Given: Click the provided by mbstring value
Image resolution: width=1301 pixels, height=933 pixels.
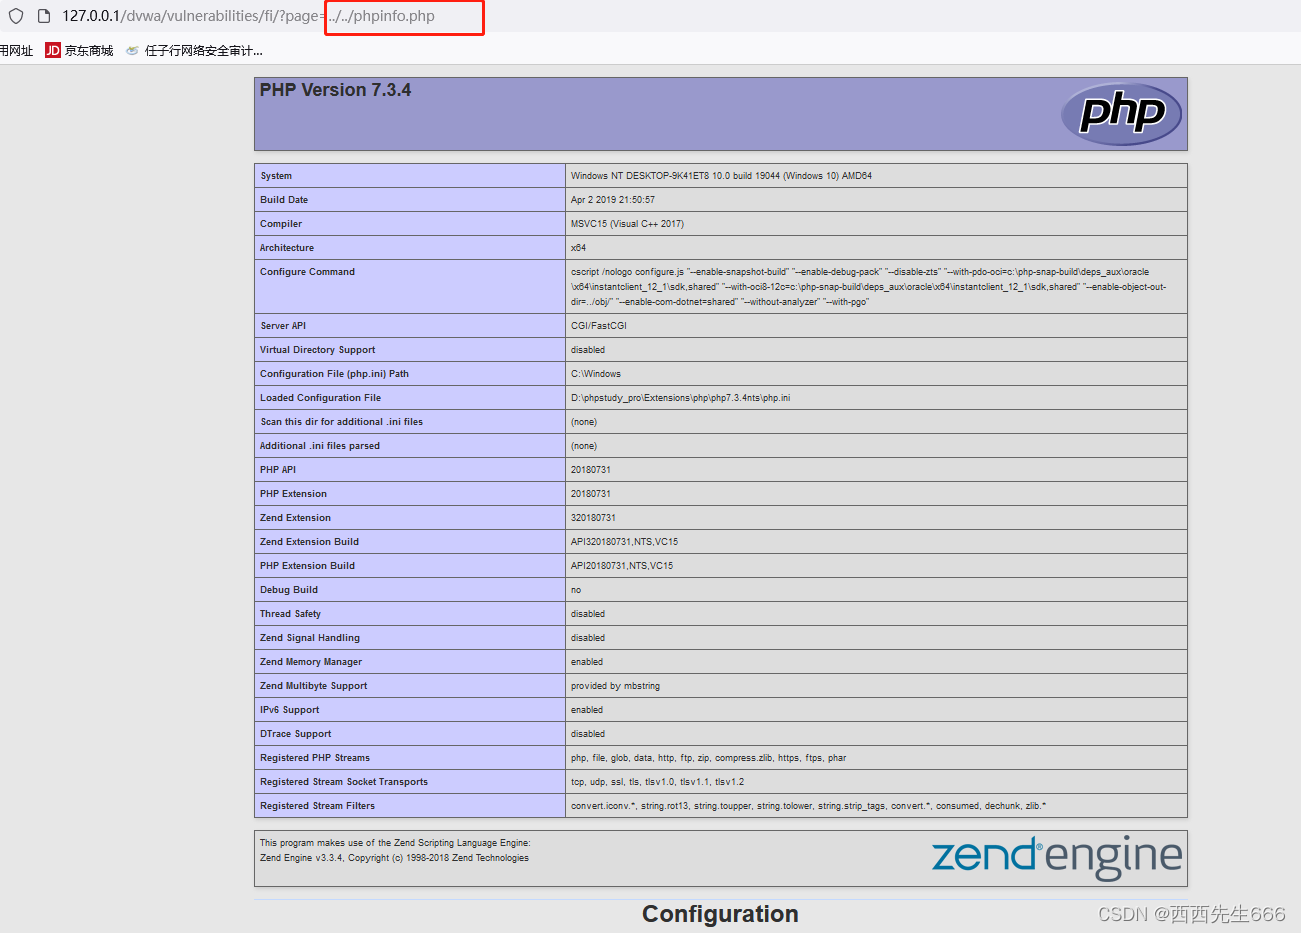Looking at the screenshot, I should [615, 686].
